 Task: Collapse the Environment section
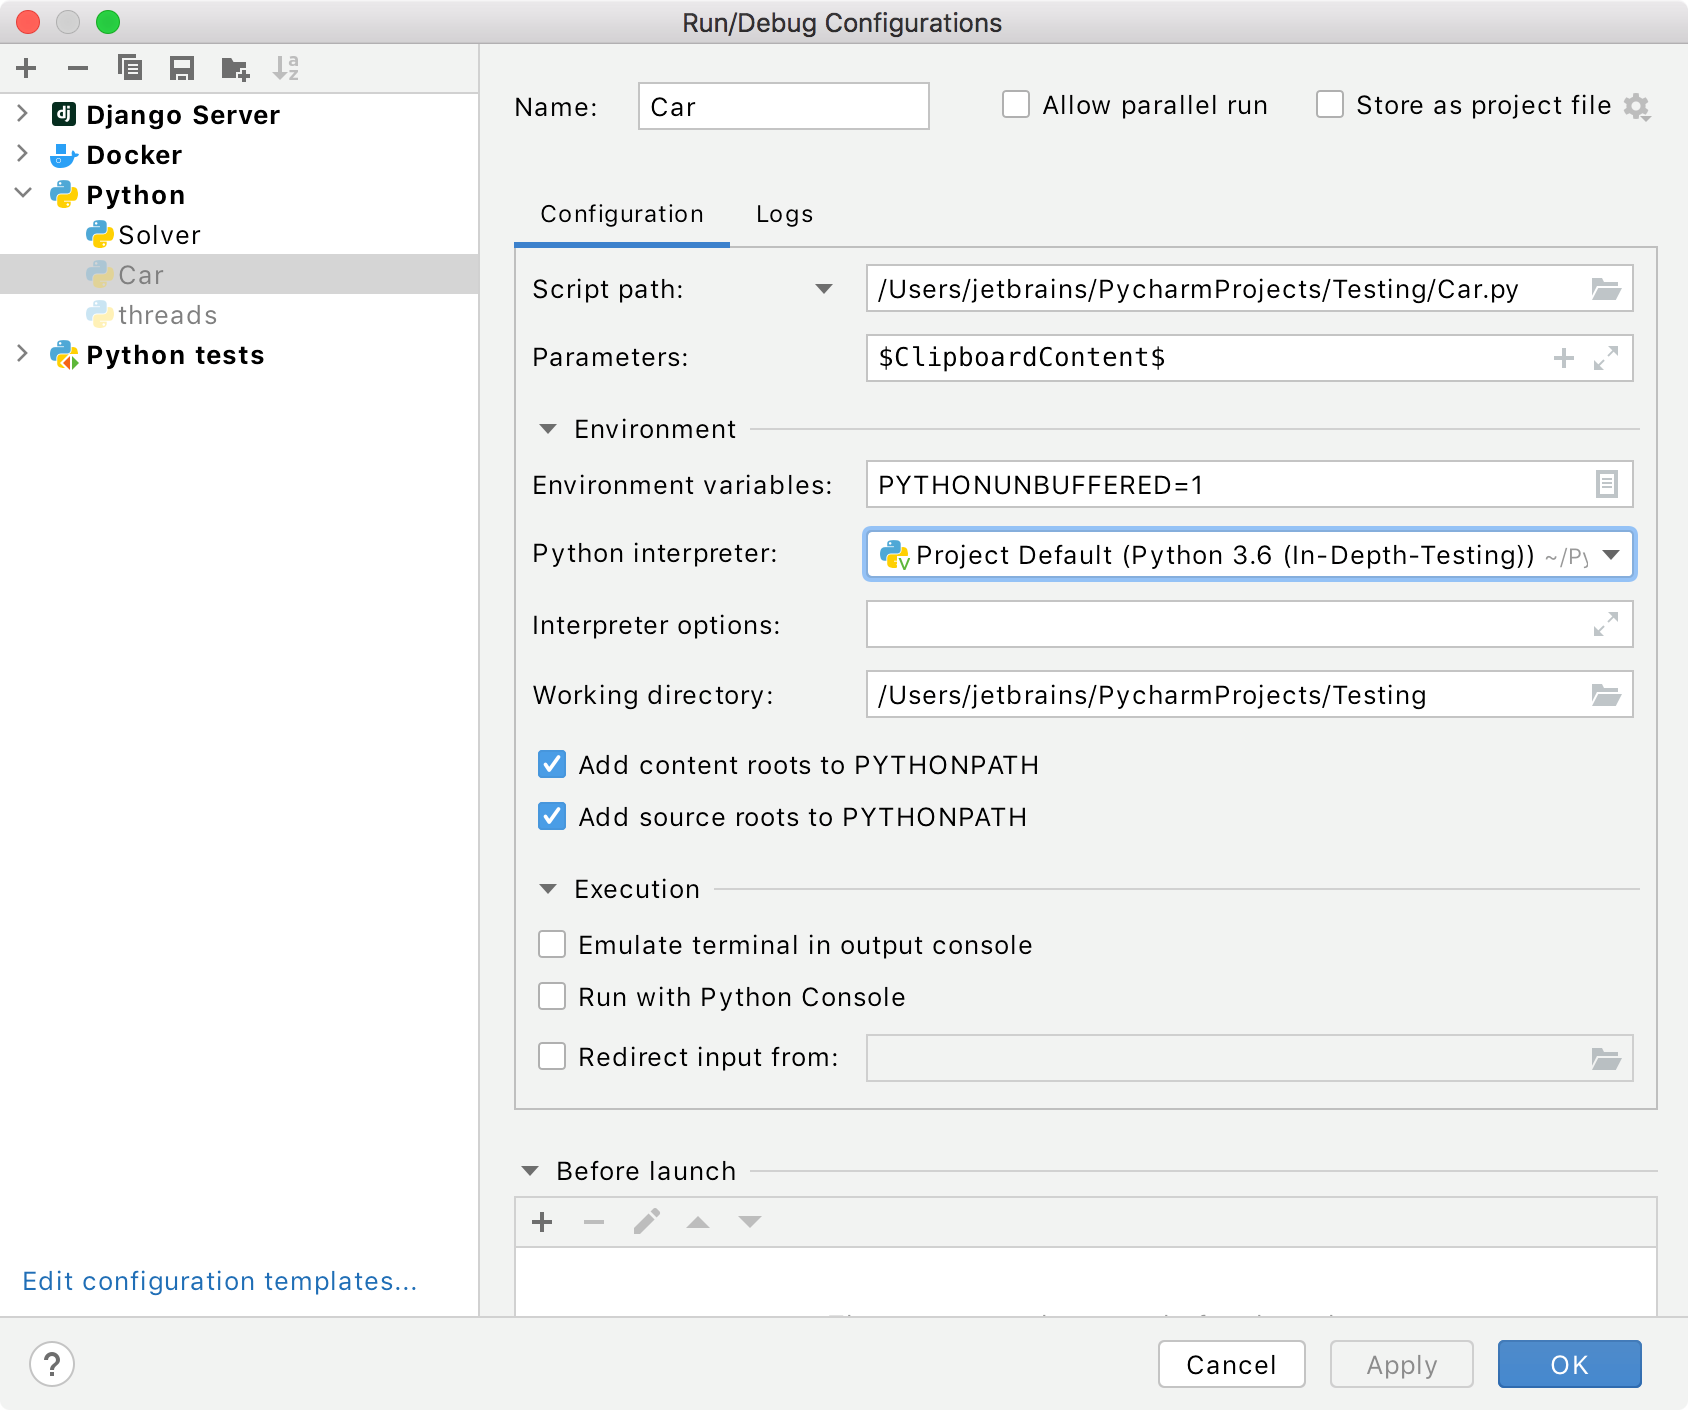(x=546, y=428)
